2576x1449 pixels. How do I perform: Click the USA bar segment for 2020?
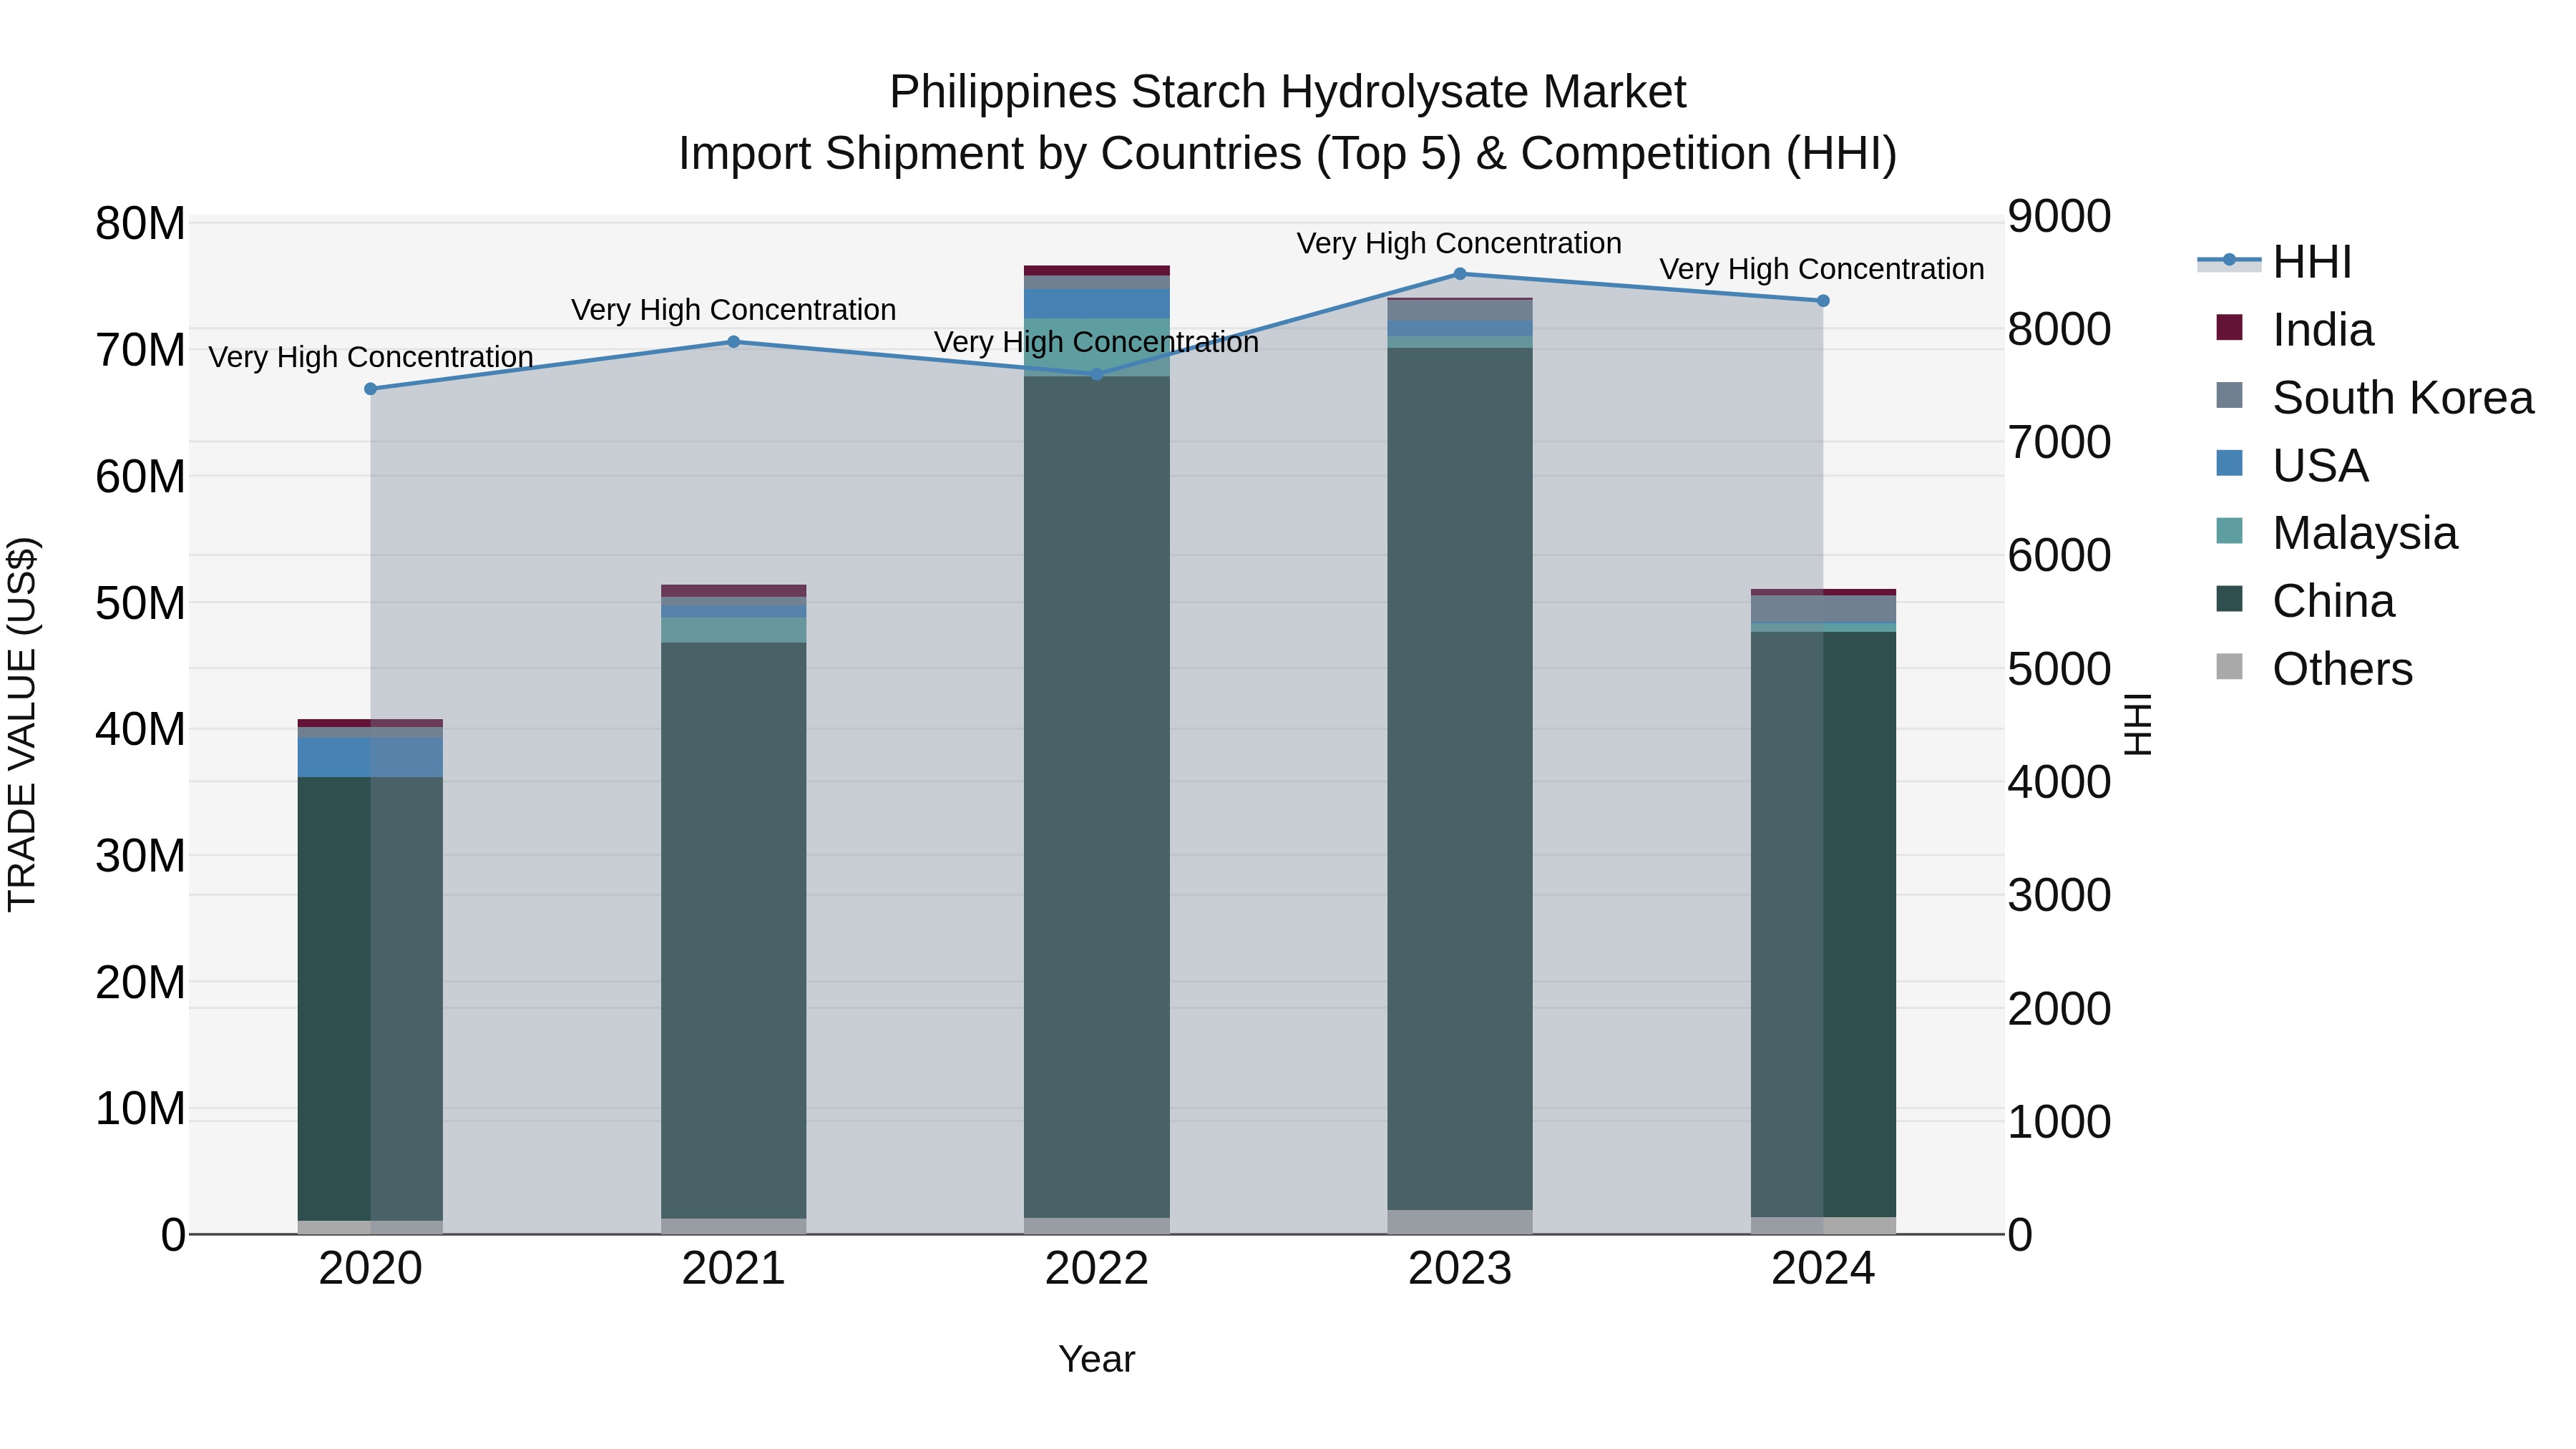(370, 758)
